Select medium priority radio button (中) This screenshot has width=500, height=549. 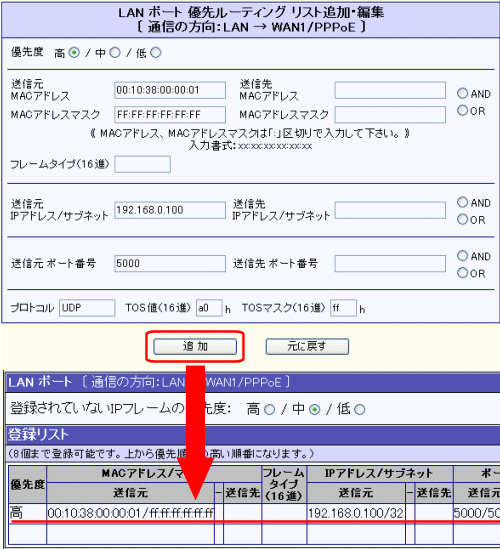coord(115,53)
